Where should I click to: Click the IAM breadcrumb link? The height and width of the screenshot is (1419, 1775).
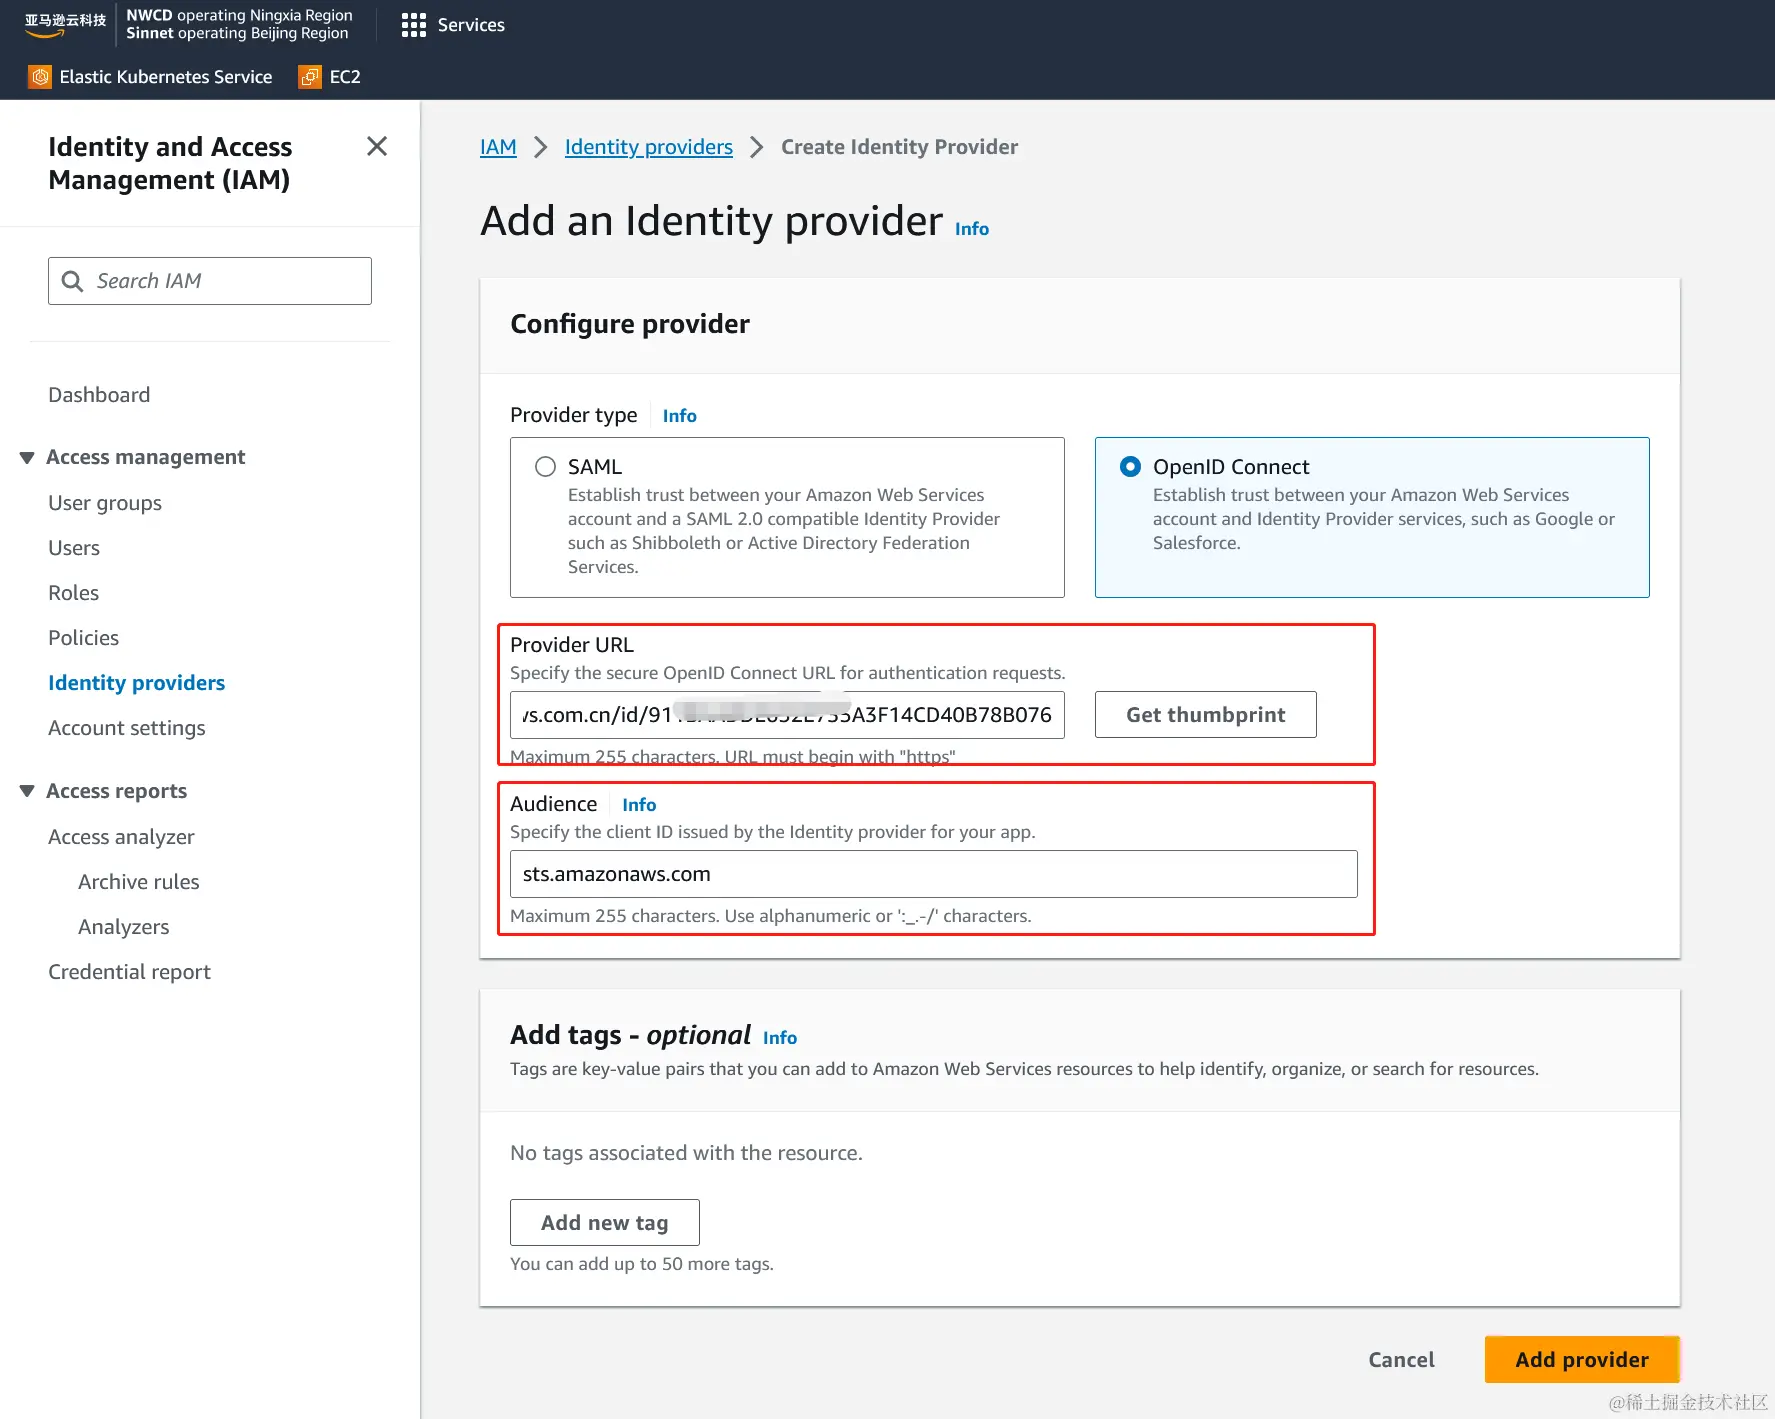pyautogui.click(x=498, y=147)
